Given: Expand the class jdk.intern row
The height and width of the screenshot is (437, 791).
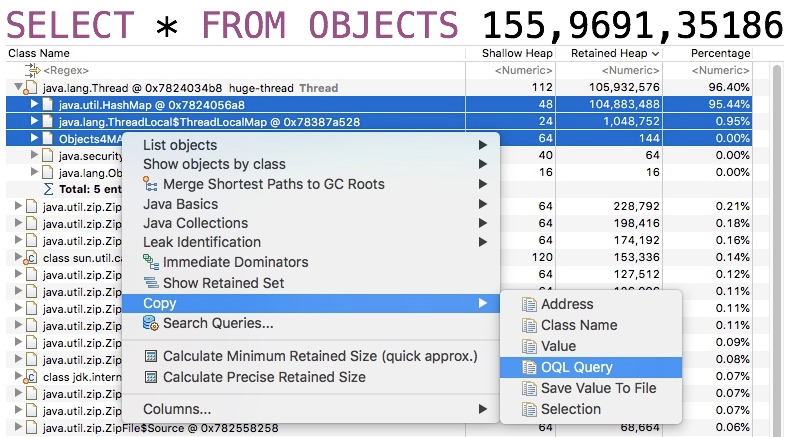Looking at the screenshot, I should click(18, 376).
